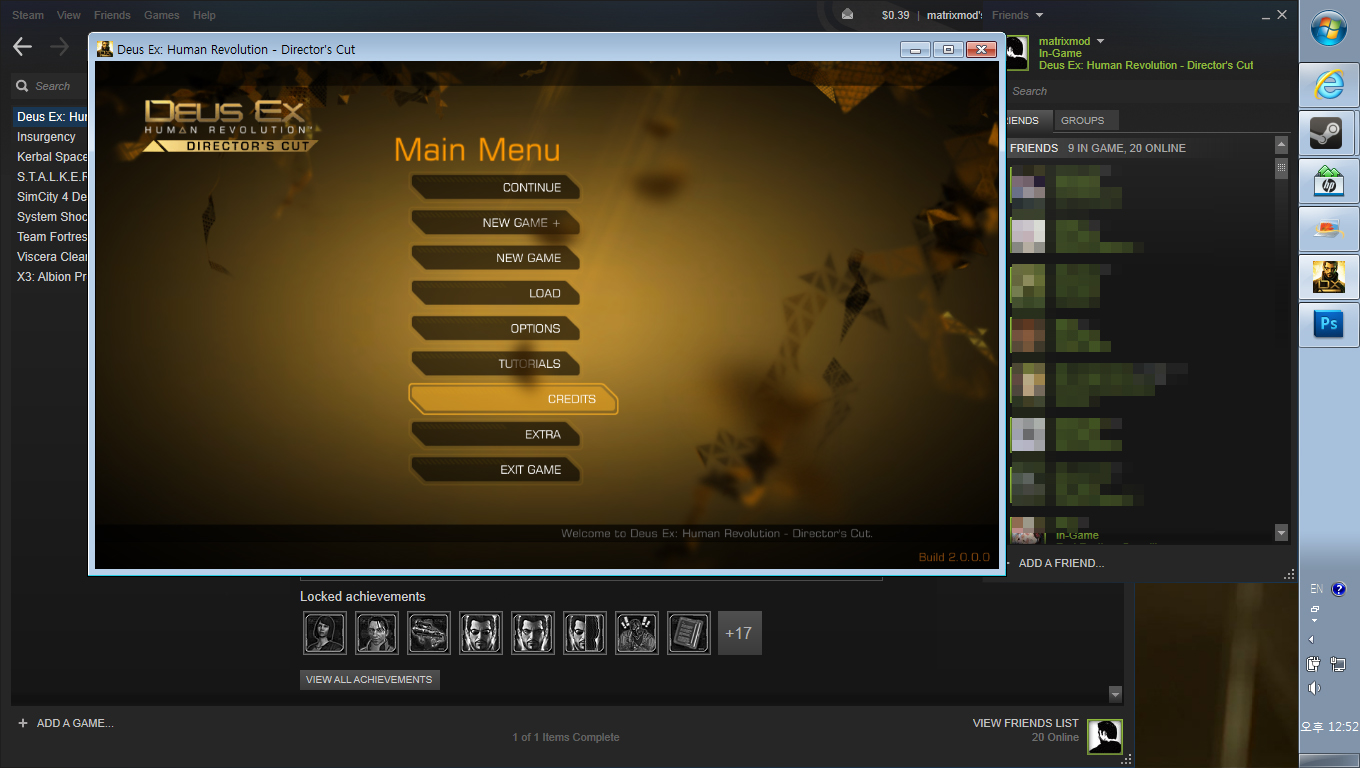
Task: Select Insurgency in the library list
Action: point(51,137)
